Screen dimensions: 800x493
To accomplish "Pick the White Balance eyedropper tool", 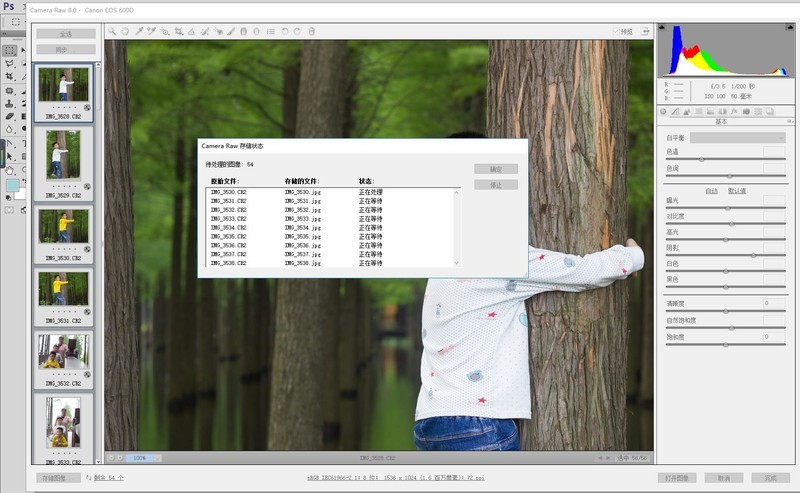I will (139, 31).
